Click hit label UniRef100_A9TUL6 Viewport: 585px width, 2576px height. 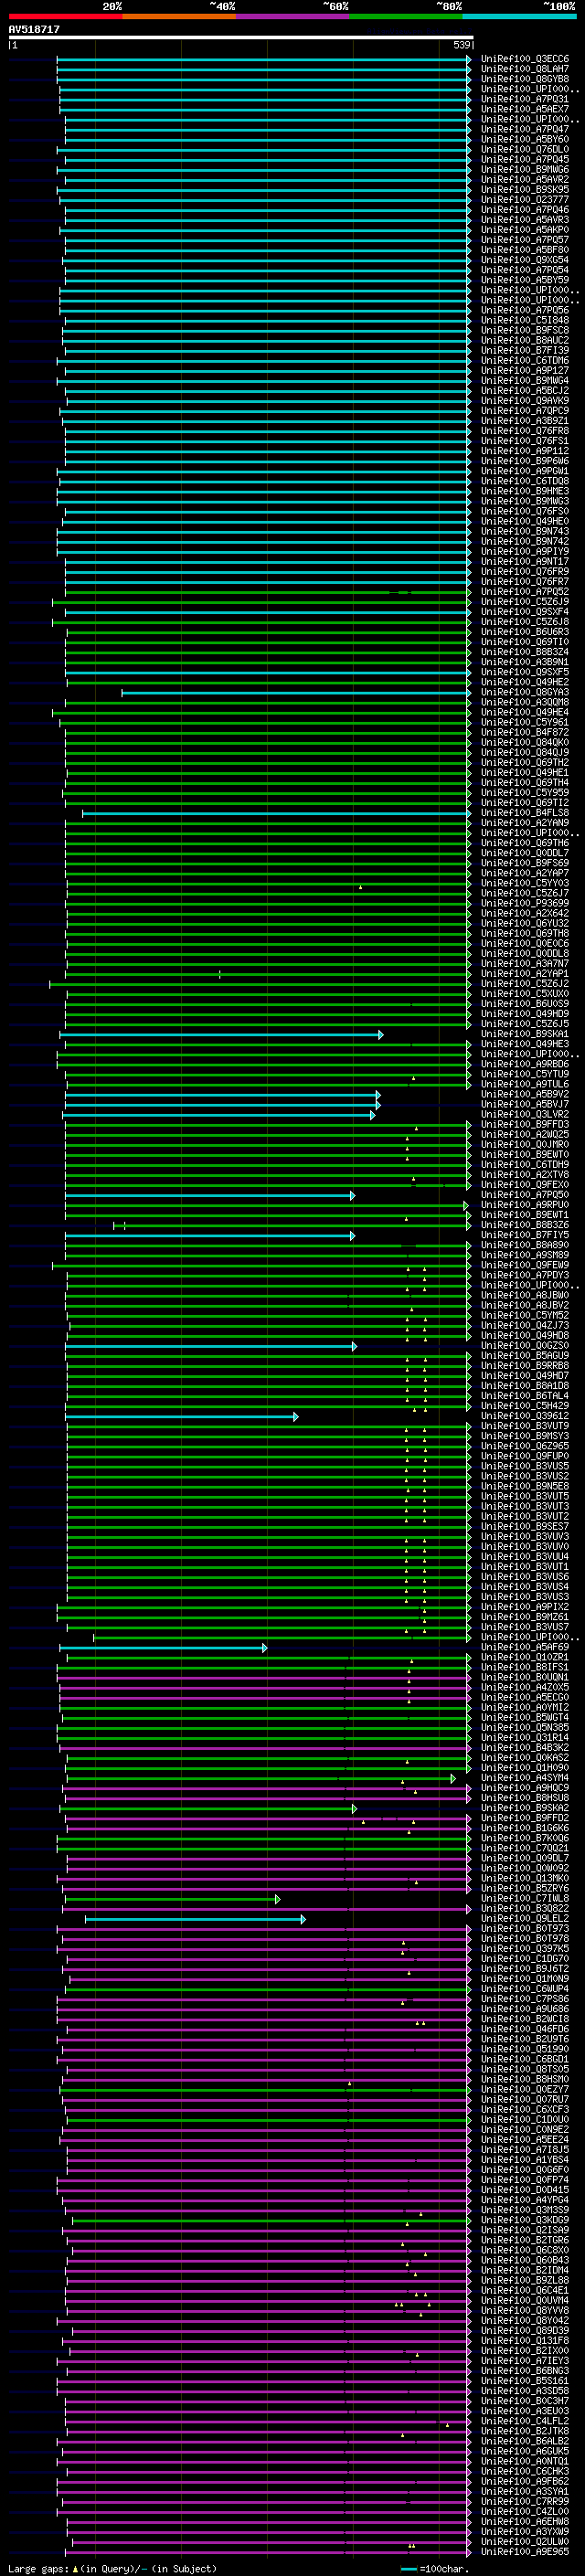point(524,1084)
